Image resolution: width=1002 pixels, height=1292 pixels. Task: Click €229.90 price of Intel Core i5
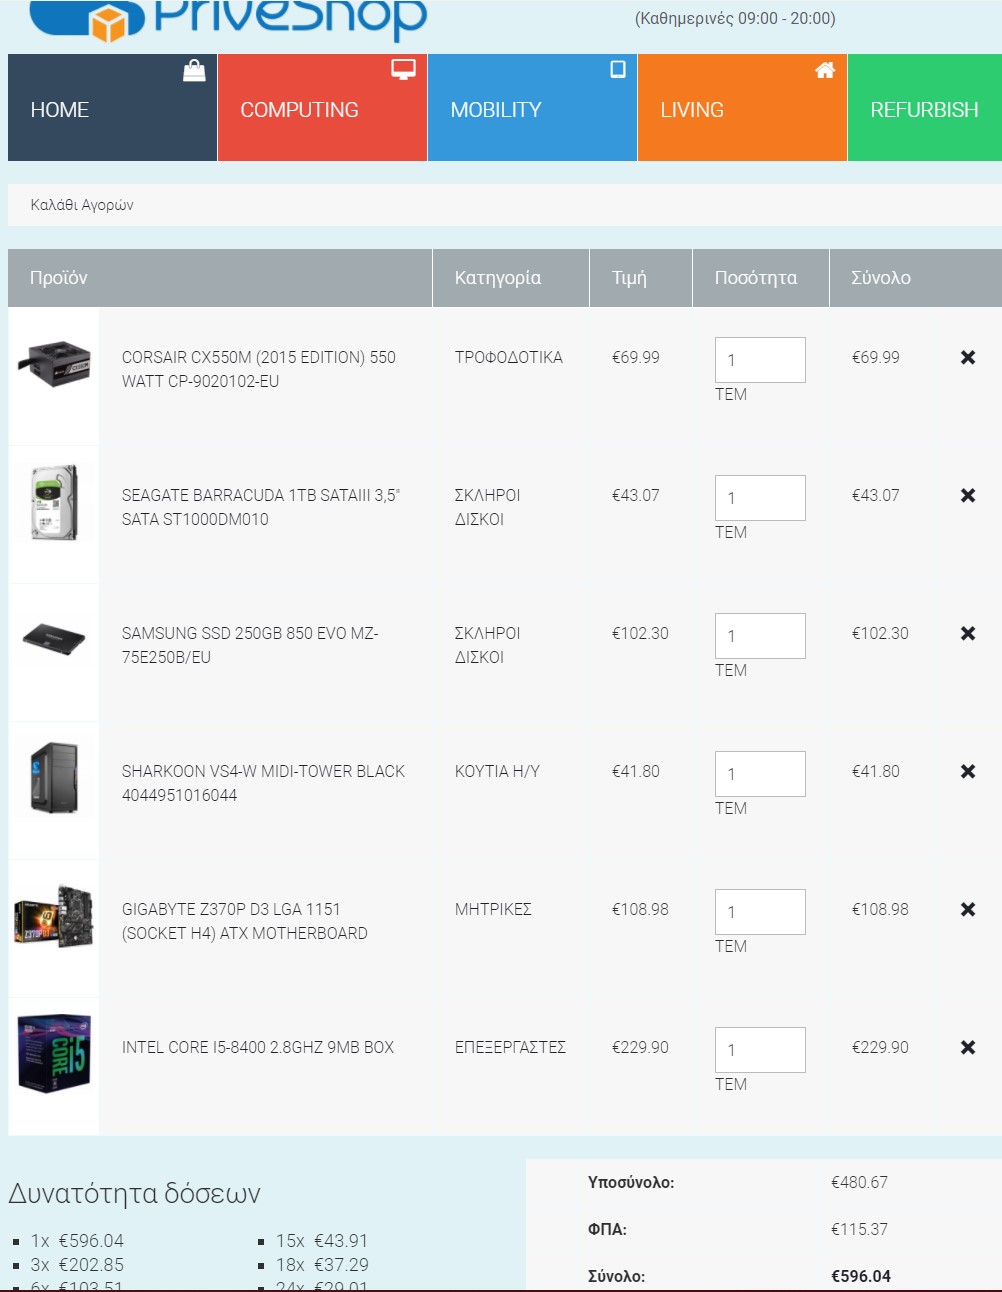click(640, 1047)
